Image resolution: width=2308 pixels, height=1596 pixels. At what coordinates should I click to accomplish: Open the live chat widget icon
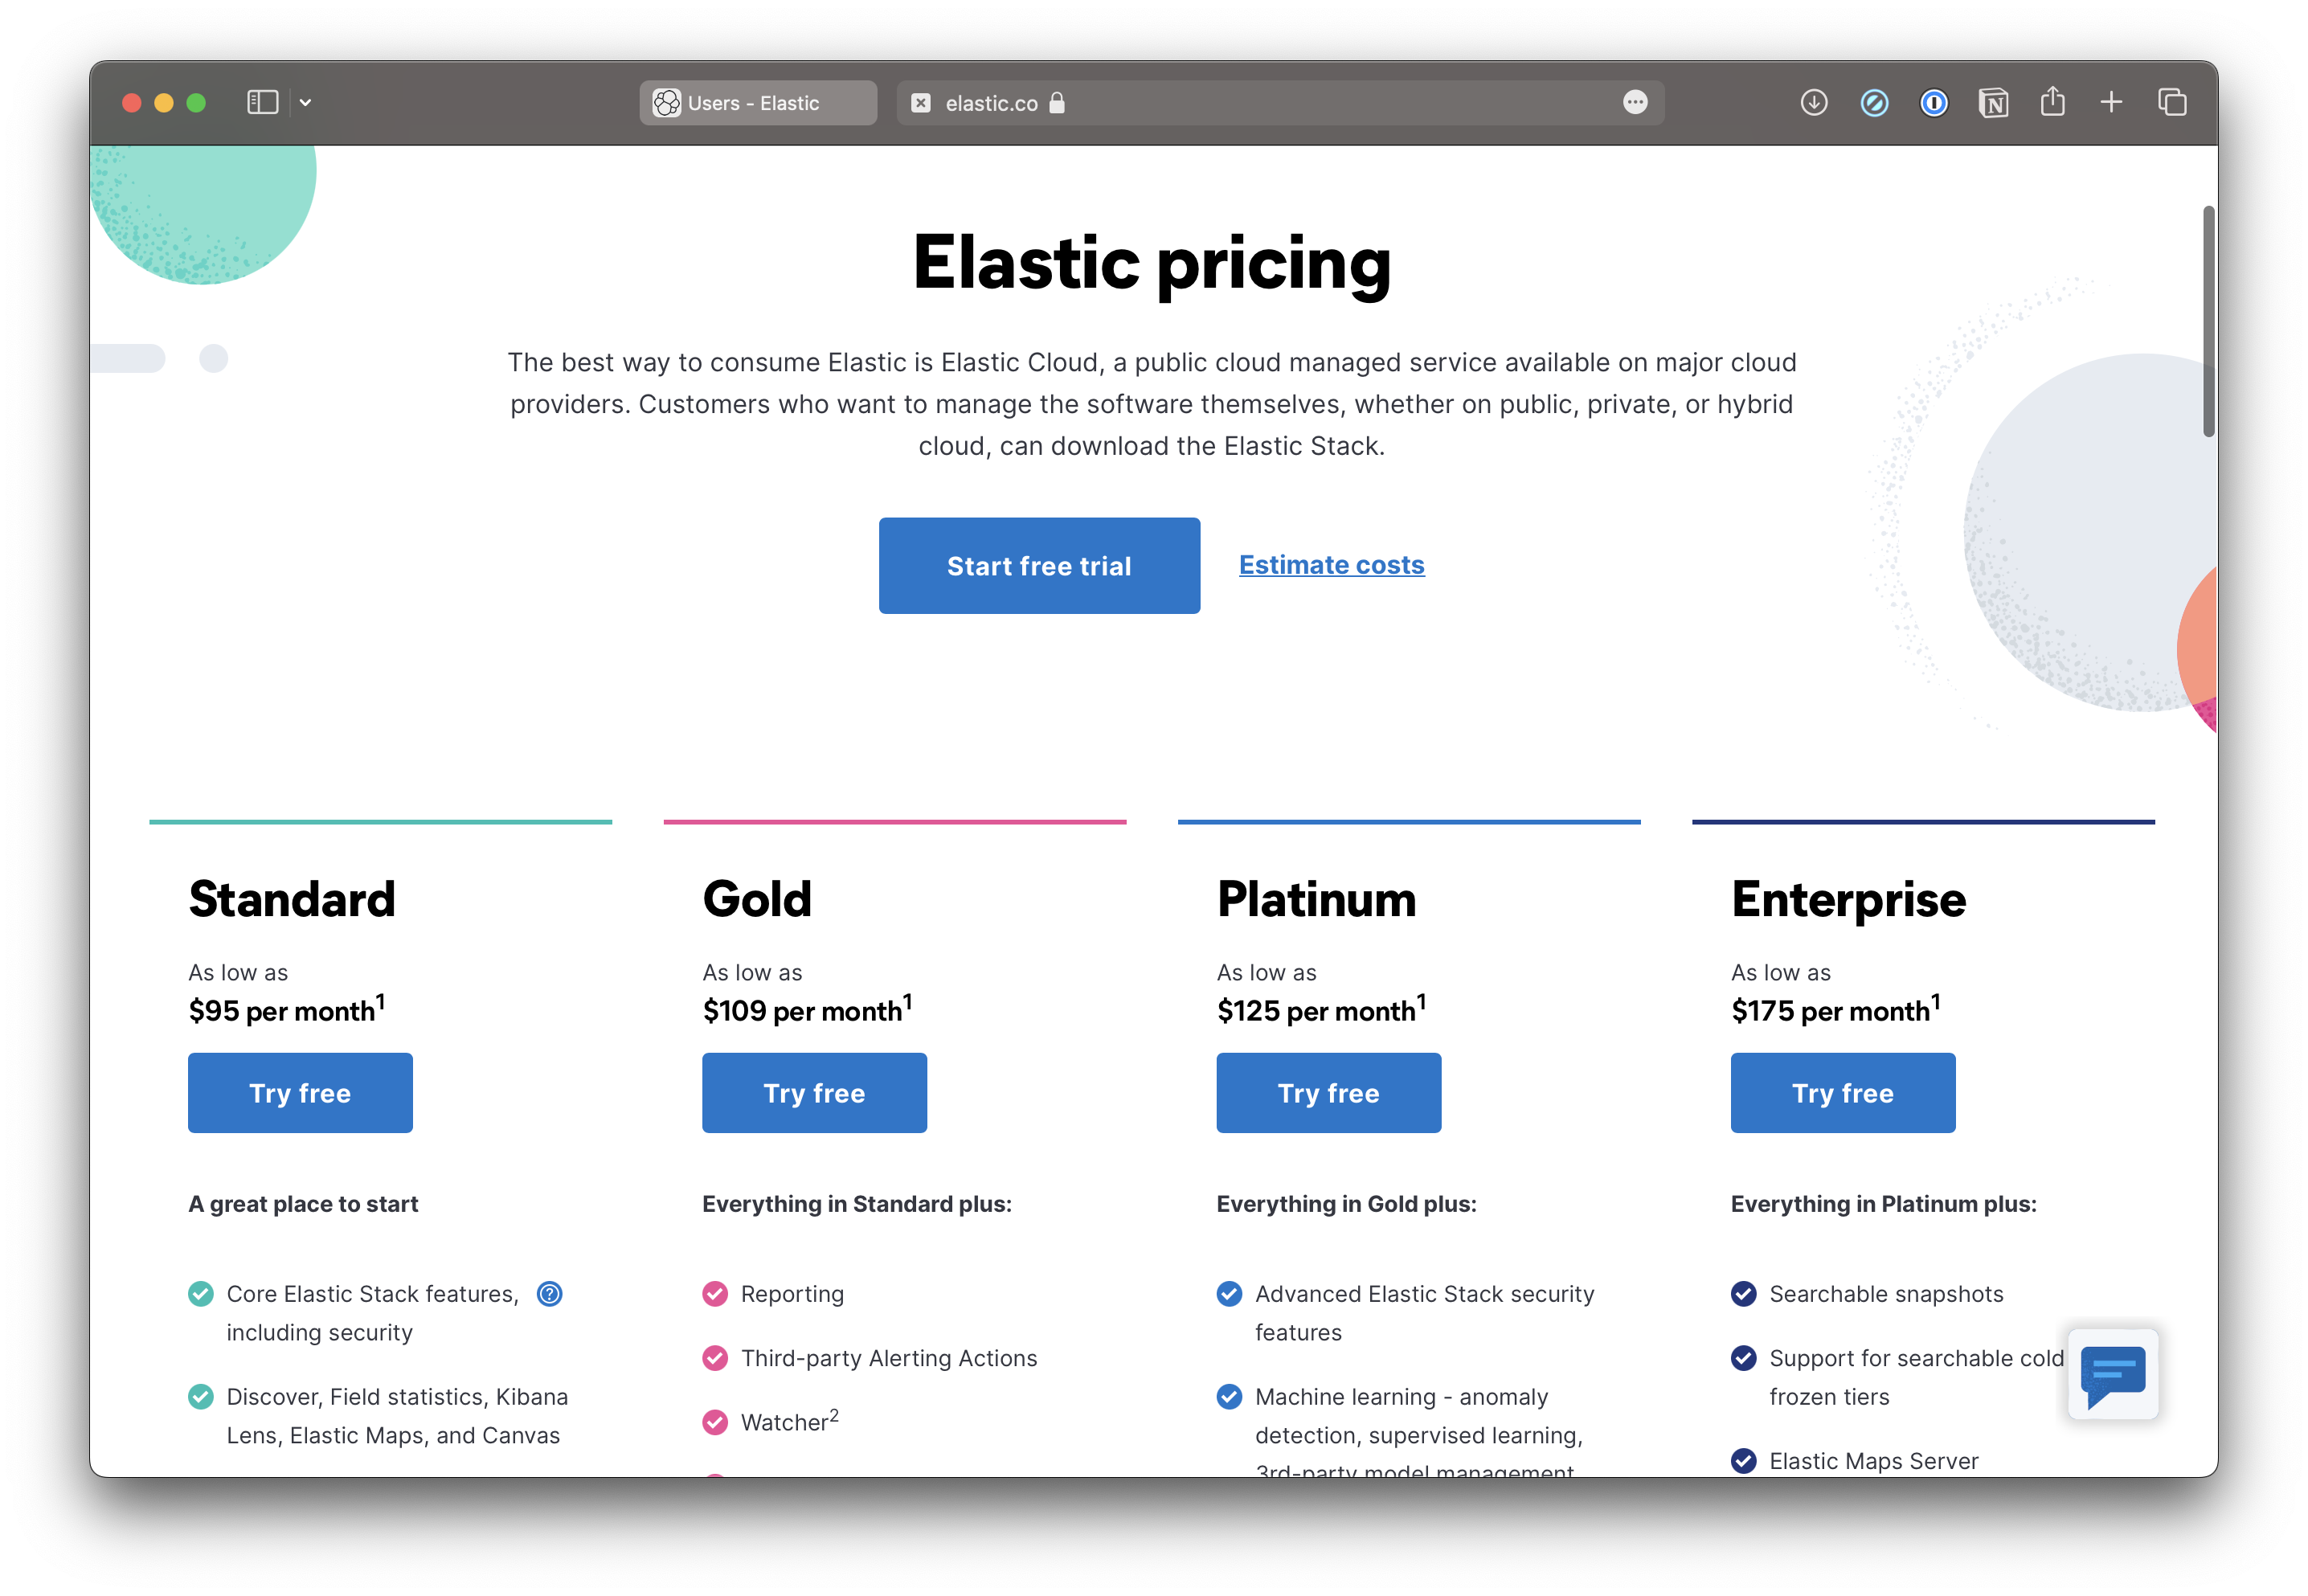(x=2112, y=1374)
